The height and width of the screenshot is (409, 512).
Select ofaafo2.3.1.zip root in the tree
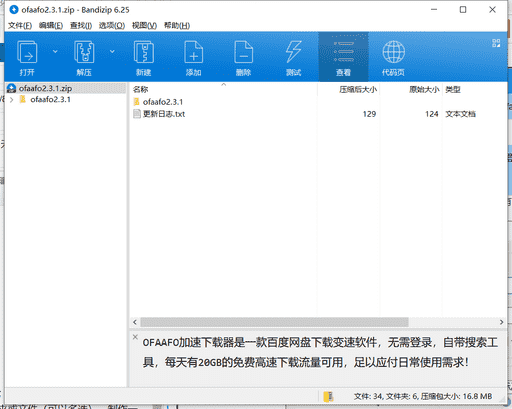pos(45,88)
